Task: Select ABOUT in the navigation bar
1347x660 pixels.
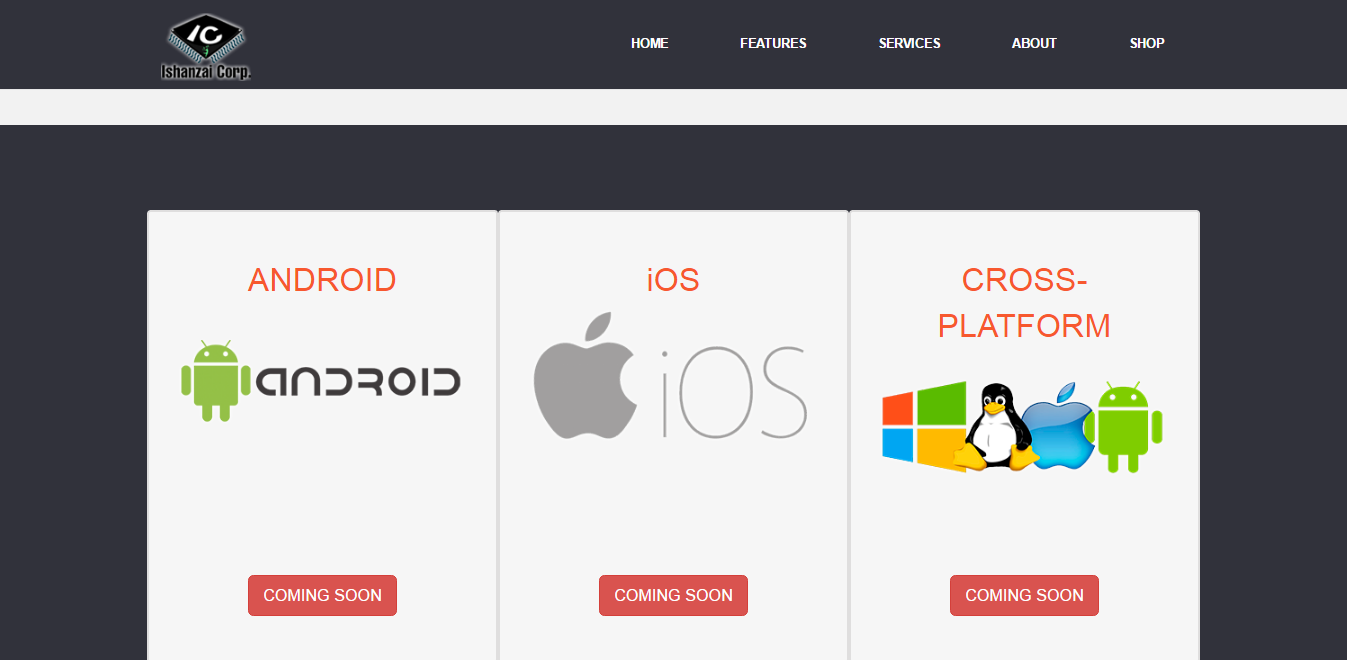Action: point(1034,43)
